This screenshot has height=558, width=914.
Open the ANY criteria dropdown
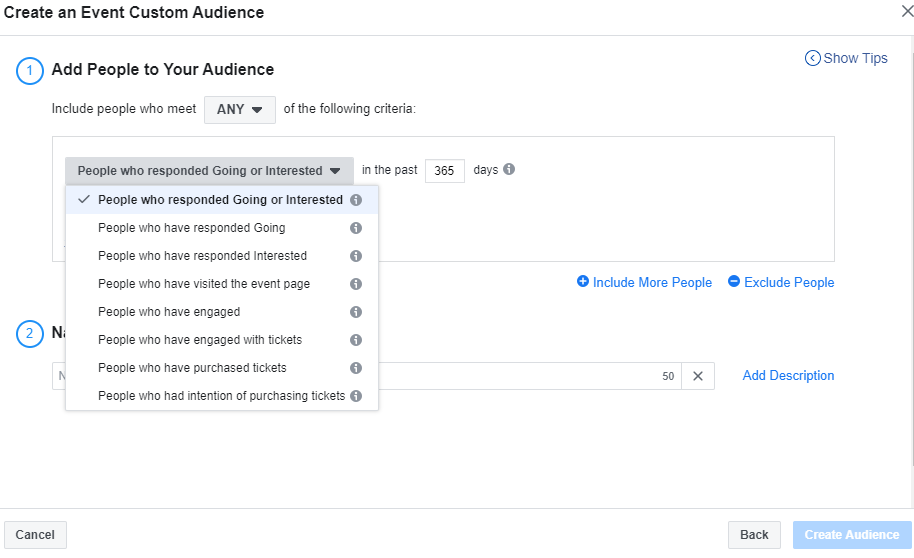point(240,110)
